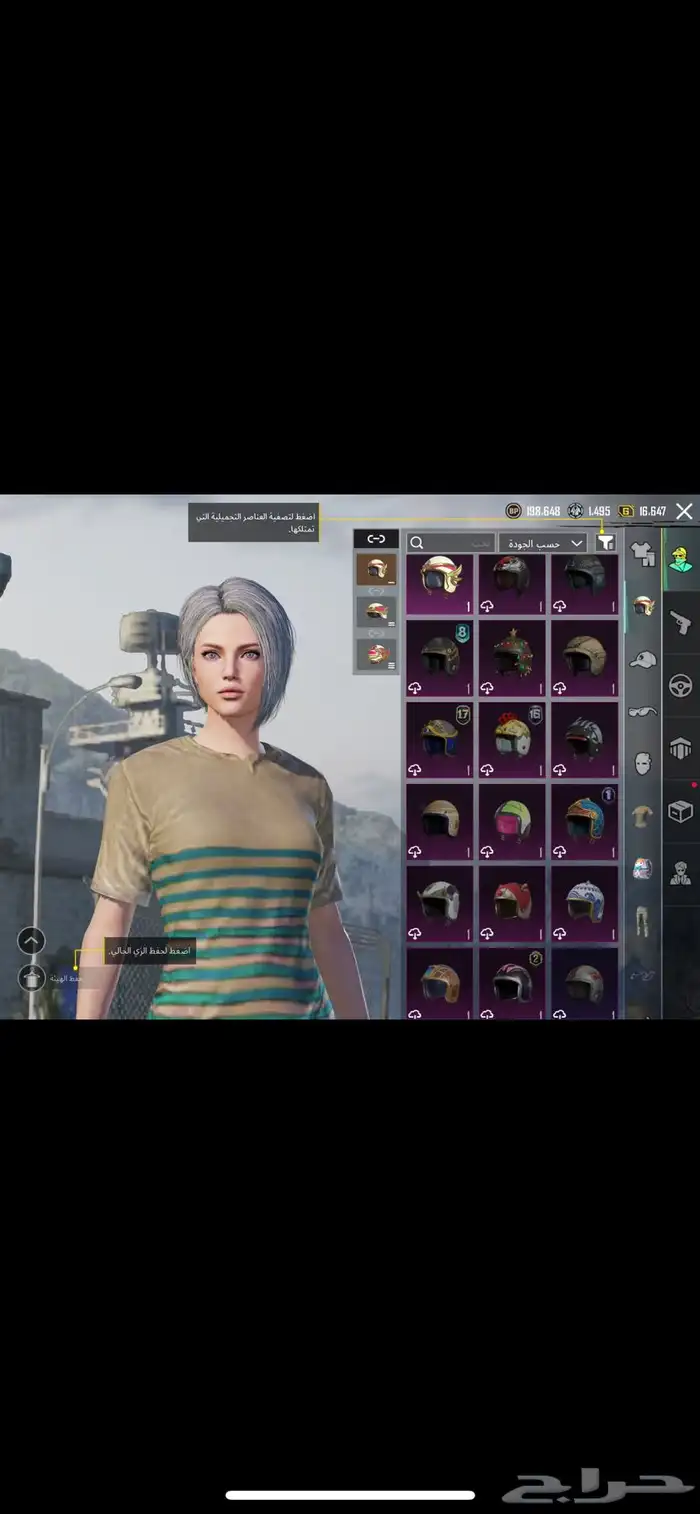Select the white open-face helmet
This screenshot has height=1514, width=700.
click(439, 904)
